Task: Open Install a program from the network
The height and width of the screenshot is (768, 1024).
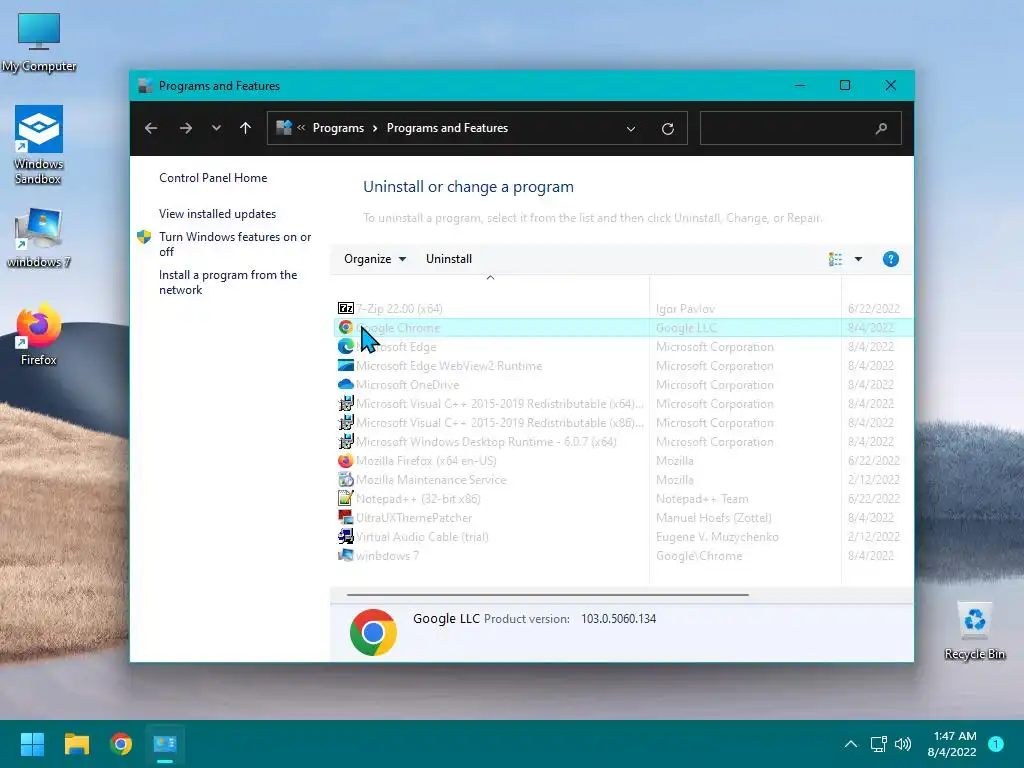Action: tap(228, 282)
